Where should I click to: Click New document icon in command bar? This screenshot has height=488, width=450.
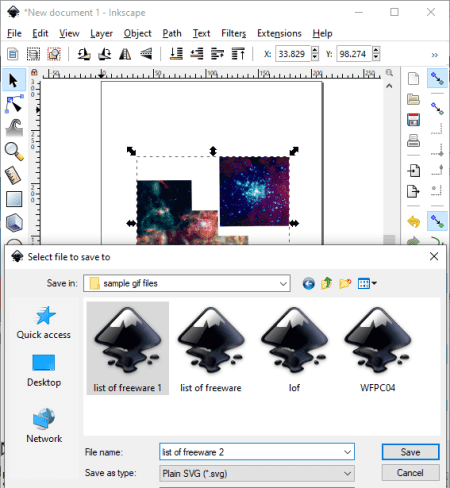coord(413,79)
